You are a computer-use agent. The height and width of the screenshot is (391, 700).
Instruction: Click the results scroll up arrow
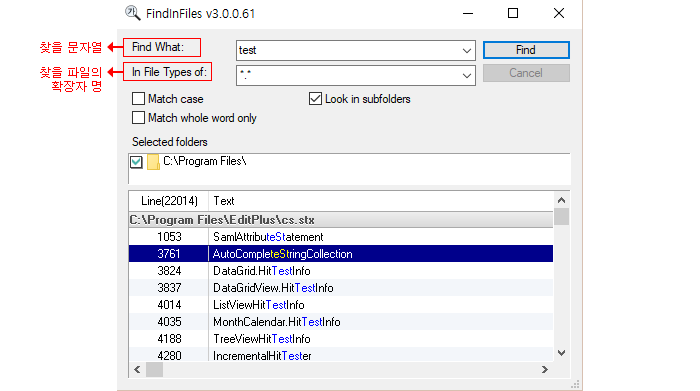pyautogui.click(x=562, y=200)
